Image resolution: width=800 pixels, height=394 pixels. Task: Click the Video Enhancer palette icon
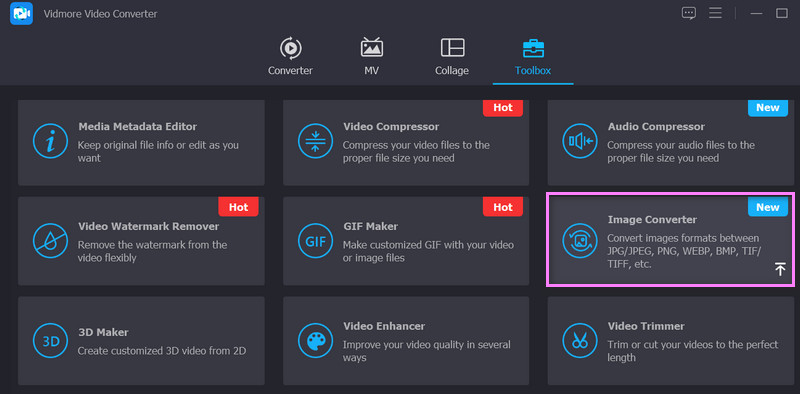(x=315, y=340)
